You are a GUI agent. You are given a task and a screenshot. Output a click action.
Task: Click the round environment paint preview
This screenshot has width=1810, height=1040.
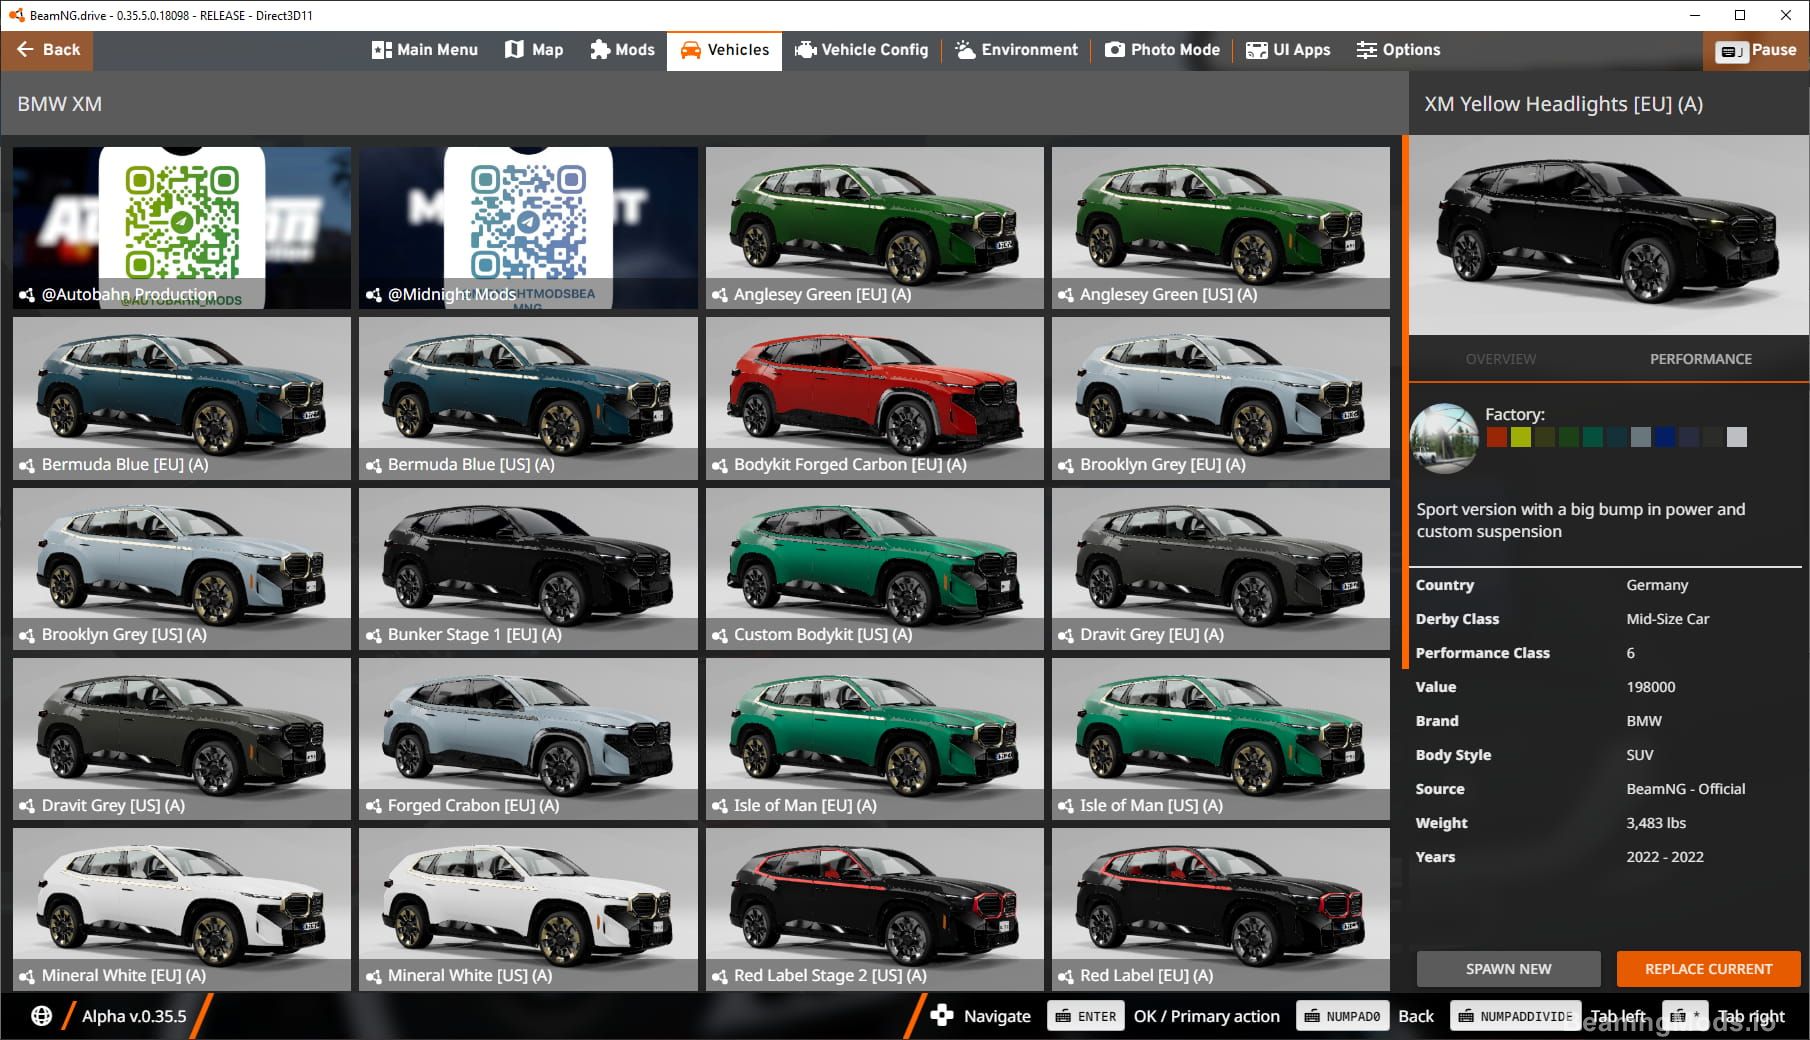pos(1444,437)
